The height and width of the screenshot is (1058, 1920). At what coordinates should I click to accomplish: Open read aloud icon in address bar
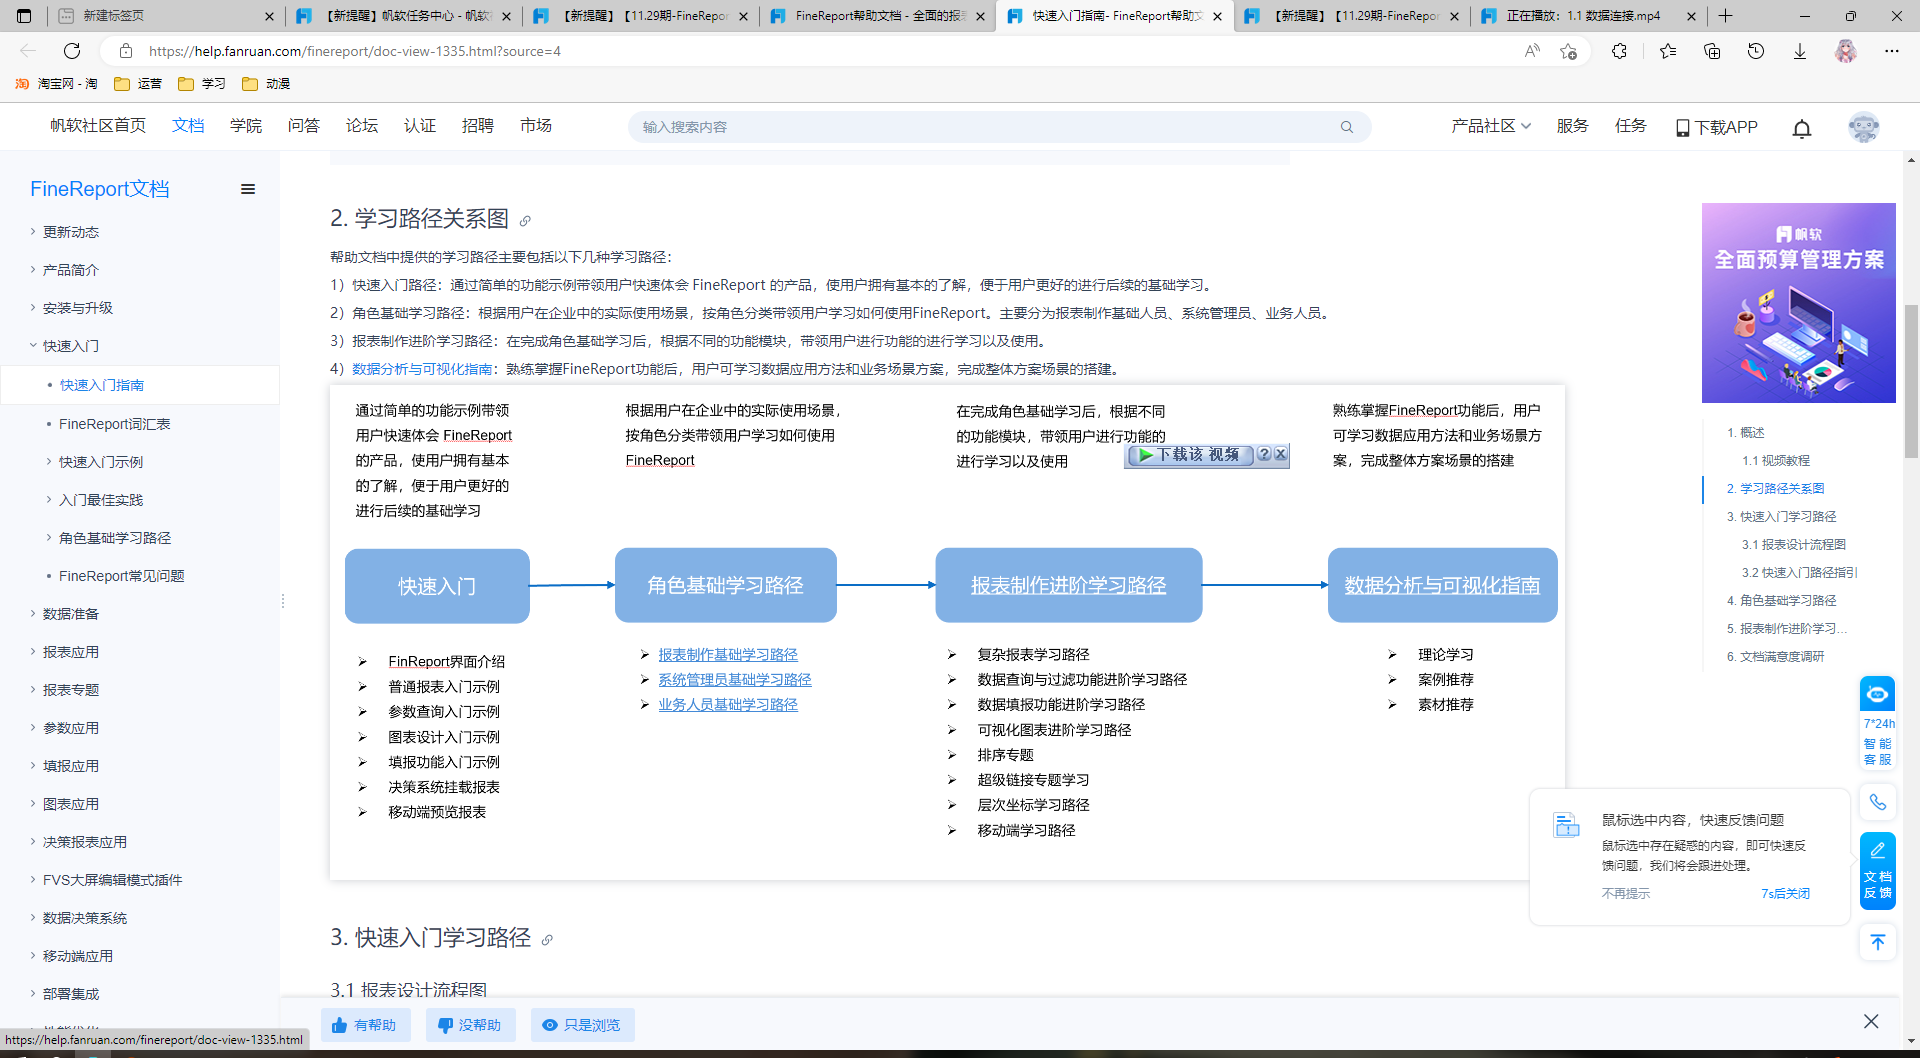pos(1532,51)
